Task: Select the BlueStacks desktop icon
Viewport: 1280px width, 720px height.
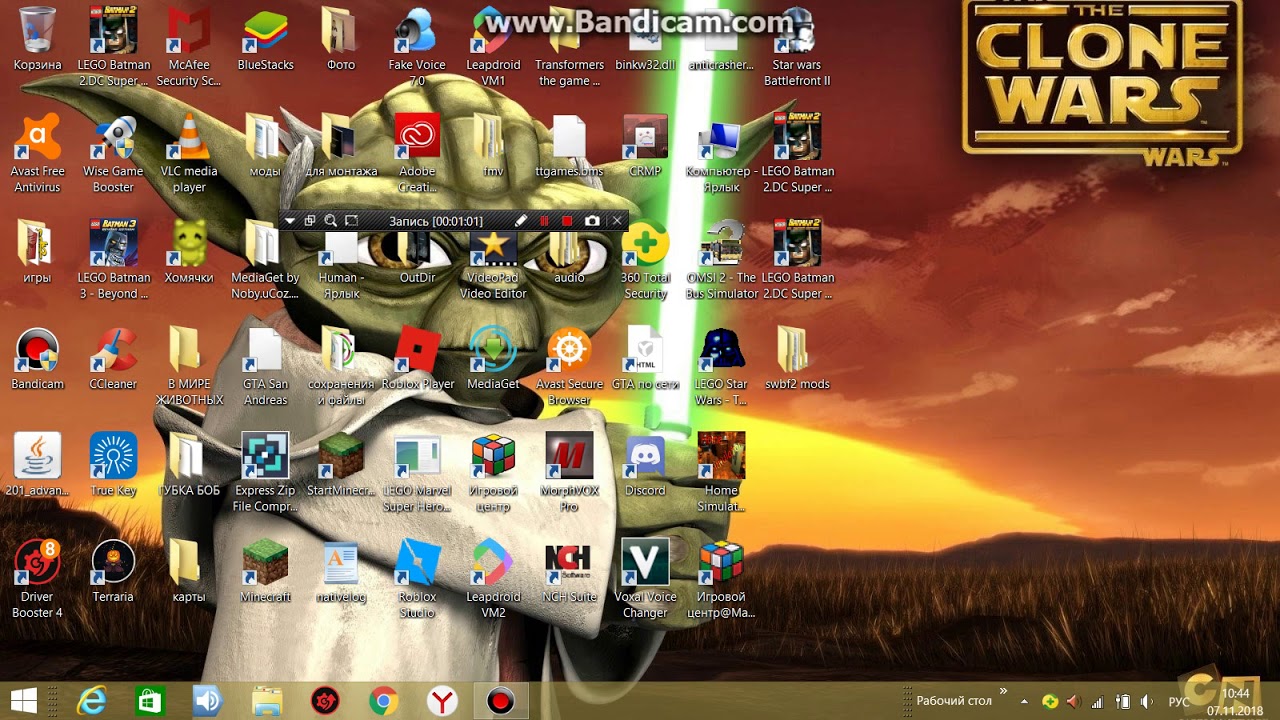Action: pyautogui.click(x=266, y=40)
